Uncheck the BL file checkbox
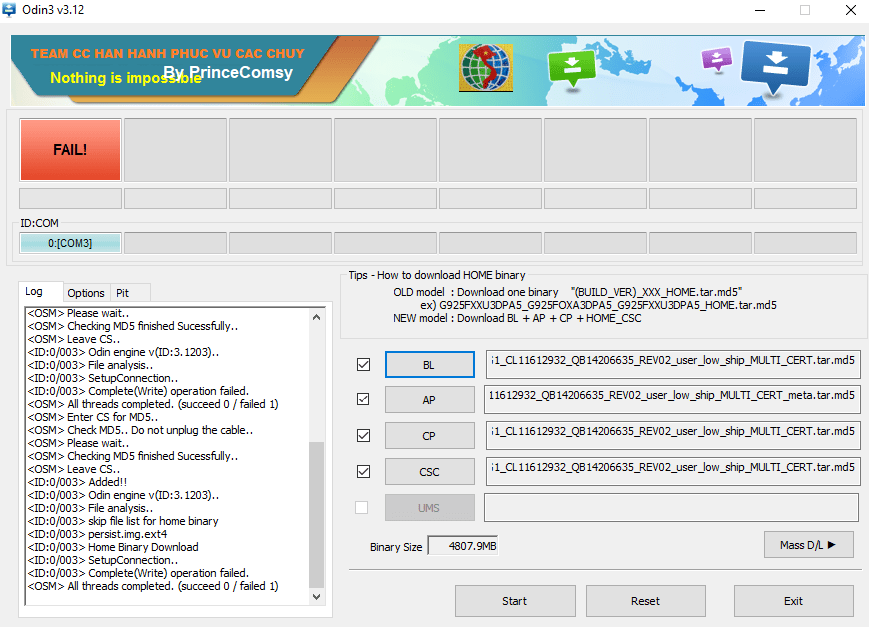 click(364, 364)
